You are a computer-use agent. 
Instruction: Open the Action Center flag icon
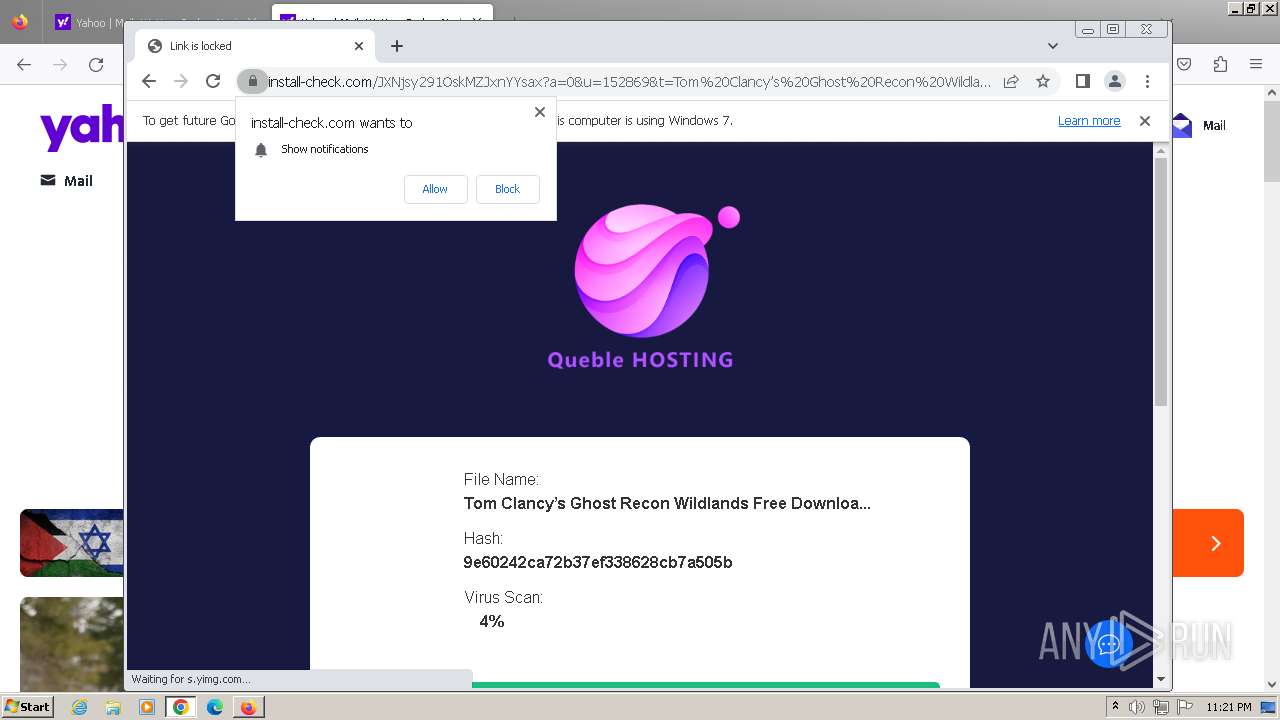(x=1185, y=707)
